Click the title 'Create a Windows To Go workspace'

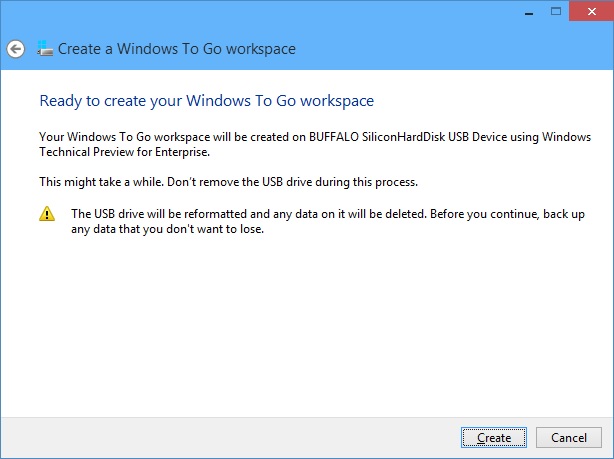click(x=177, y=49)
